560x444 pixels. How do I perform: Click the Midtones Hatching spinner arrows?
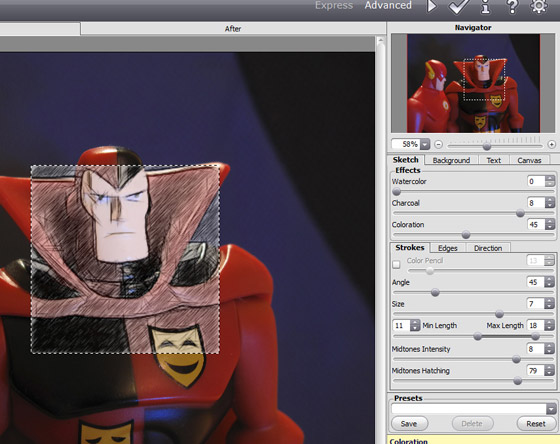(549, 370)
